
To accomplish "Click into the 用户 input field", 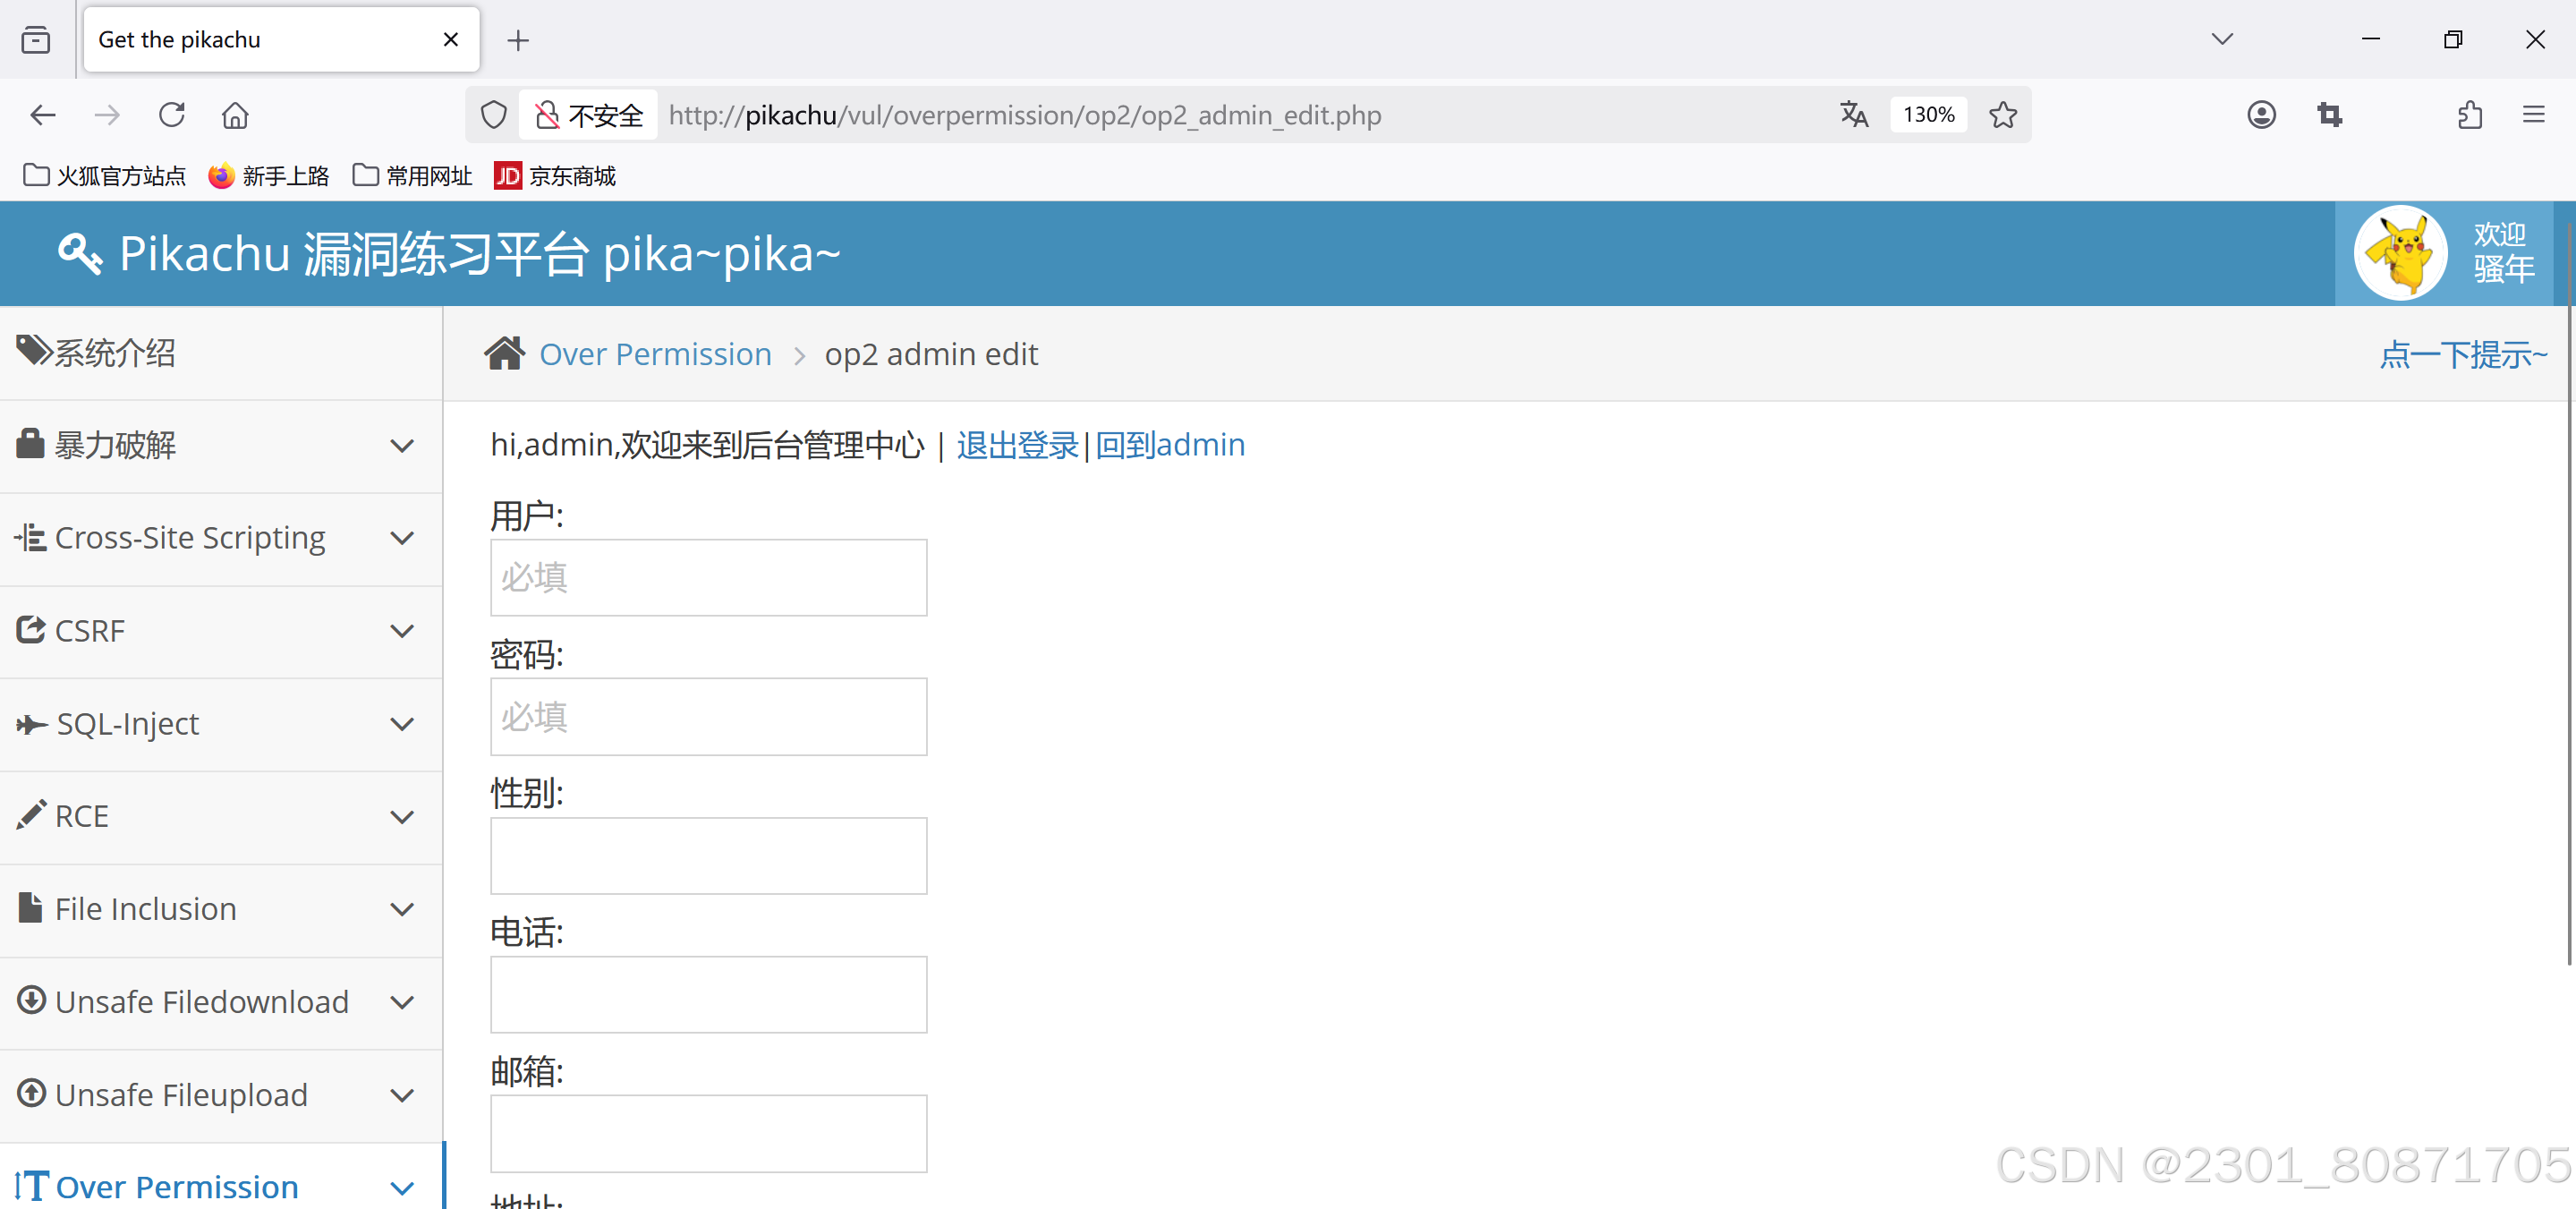I will pyautogui.click(x=708, y=578).
